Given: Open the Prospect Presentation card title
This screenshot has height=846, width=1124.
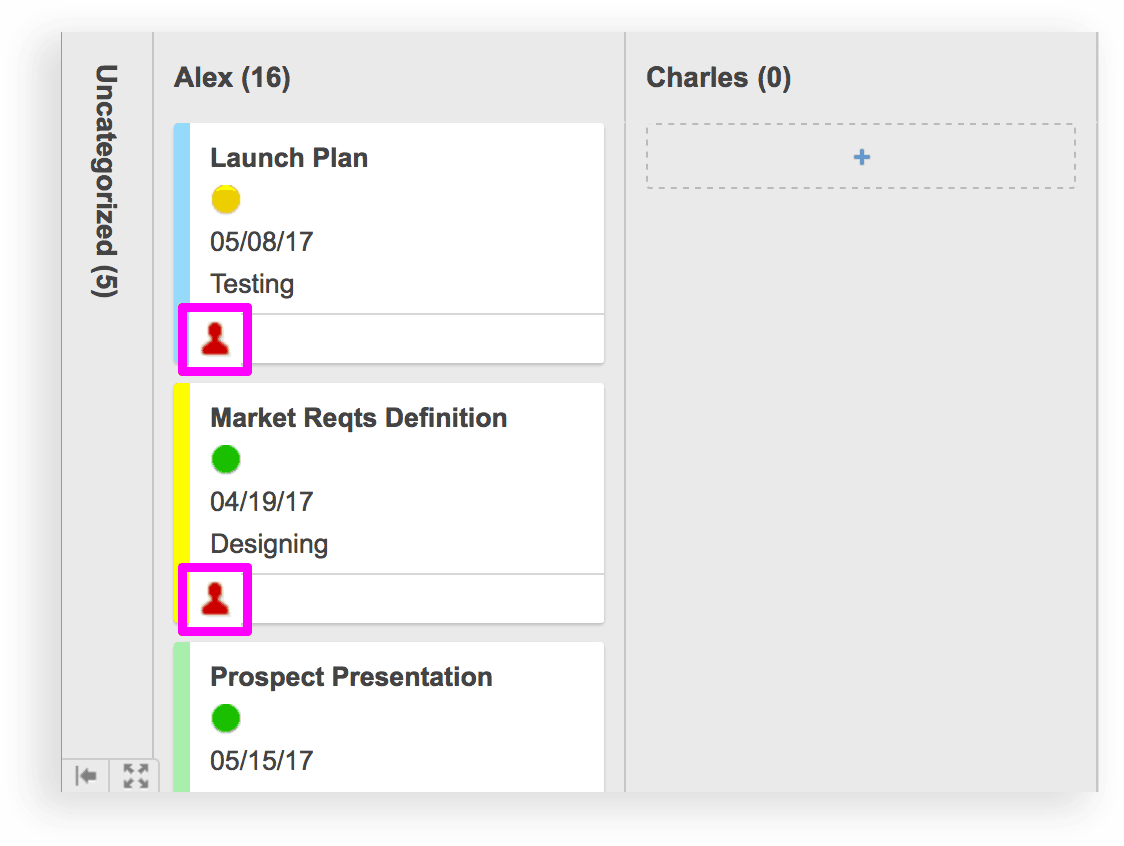Looking at the screenshot, I should (351, 677).
